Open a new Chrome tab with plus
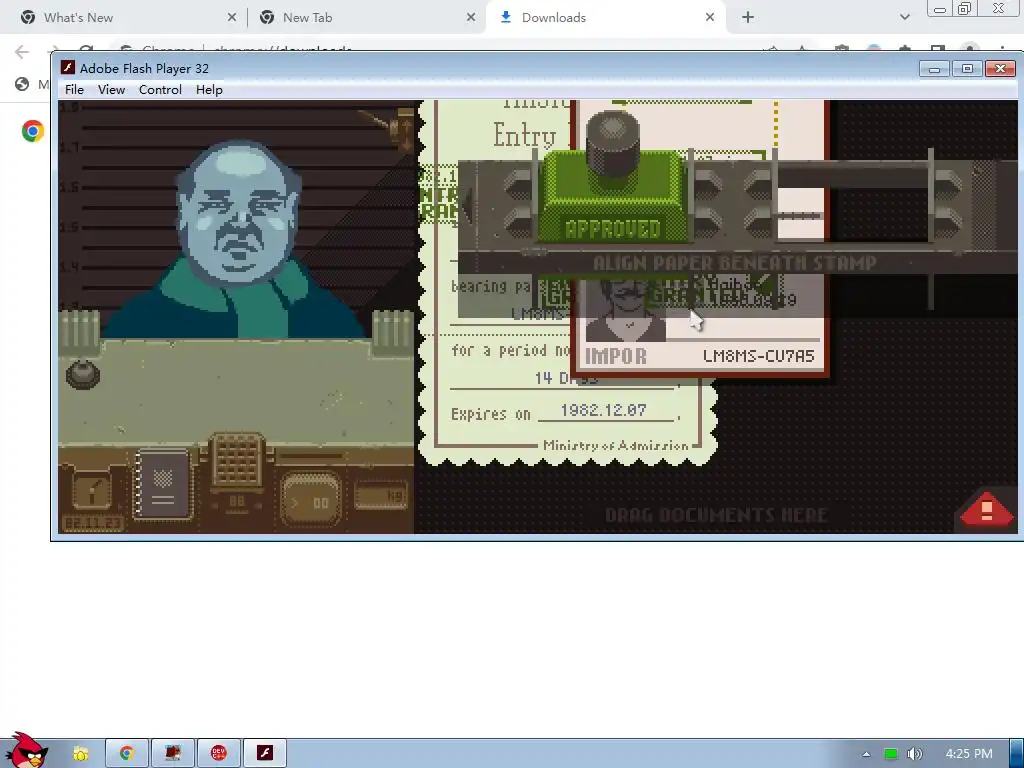 coord(748,18)
